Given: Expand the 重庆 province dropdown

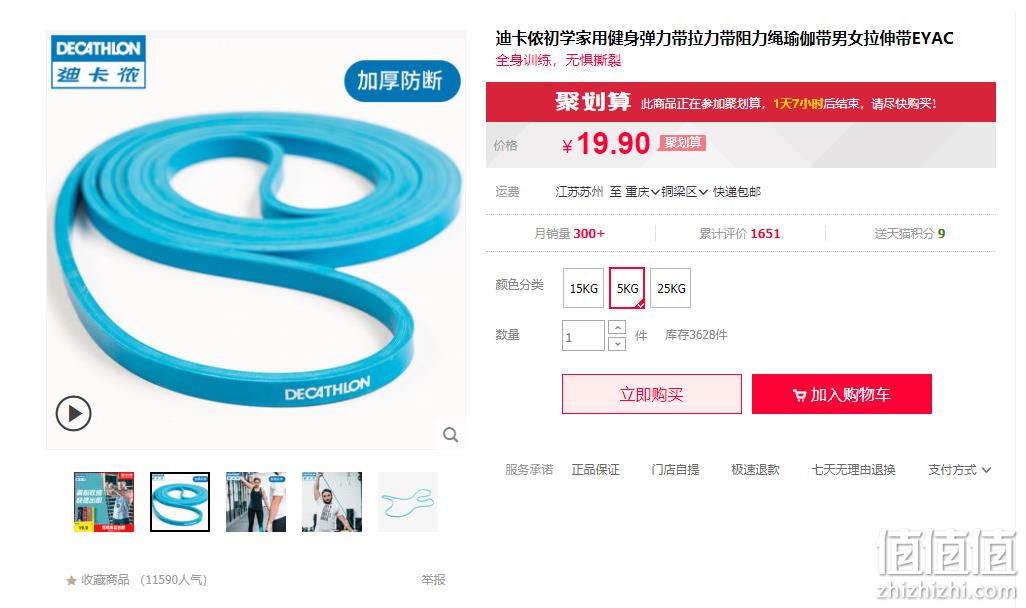Looking at the screenshot, I should coord(642,192).
